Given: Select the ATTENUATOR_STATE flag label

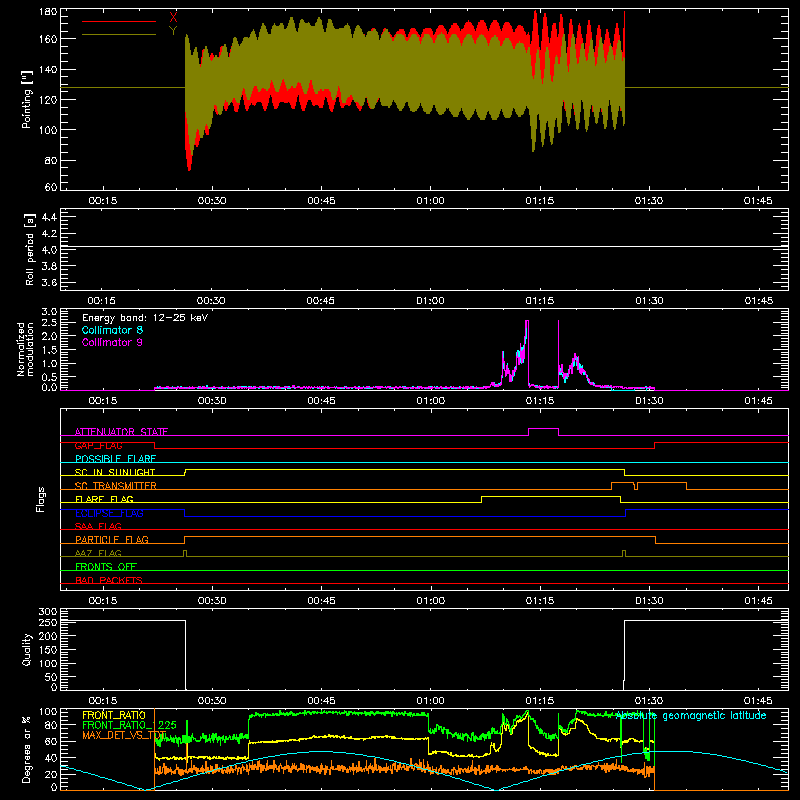Looking at the screenshot, I should pos(121,432).
